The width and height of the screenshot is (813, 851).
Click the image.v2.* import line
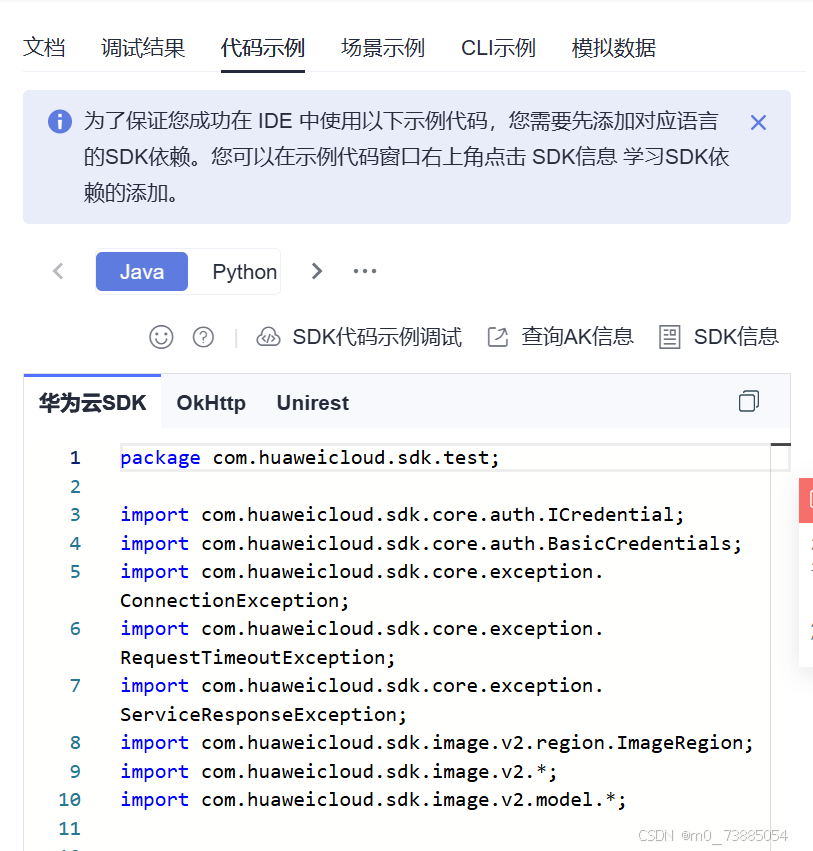pos(339,772)
